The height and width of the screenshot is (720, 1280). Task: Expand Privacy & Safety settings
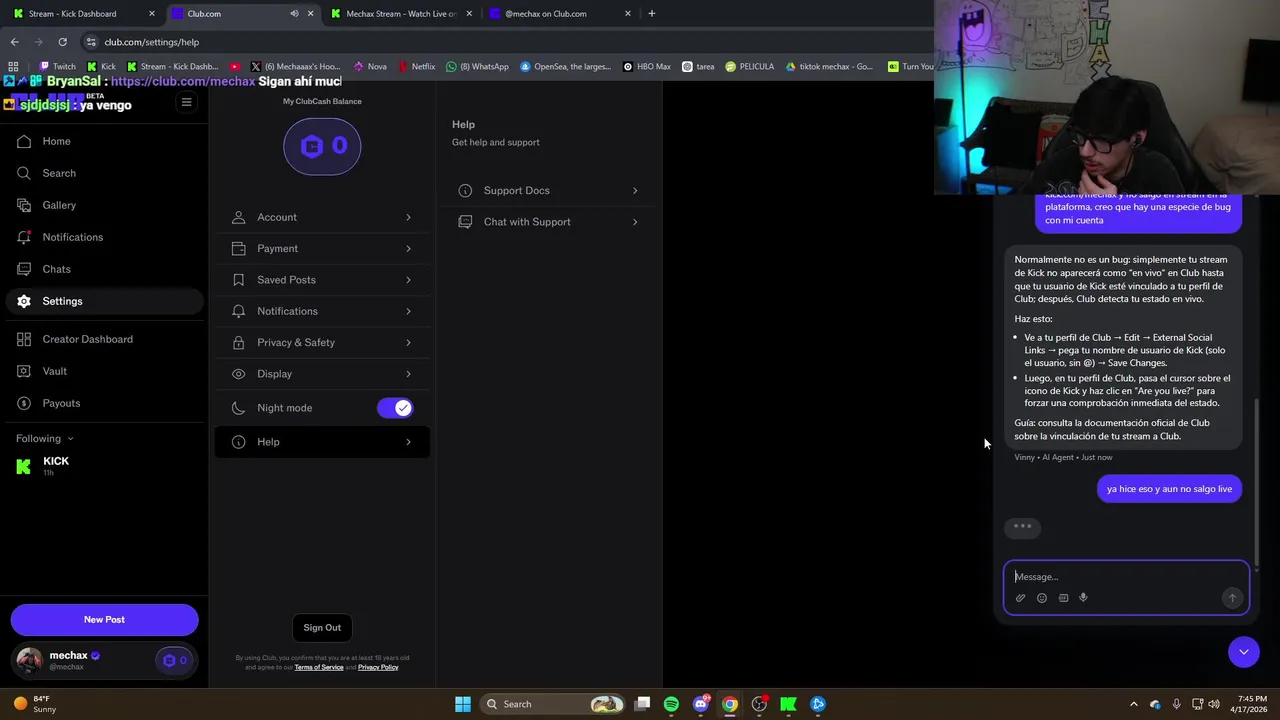[322, 342]
